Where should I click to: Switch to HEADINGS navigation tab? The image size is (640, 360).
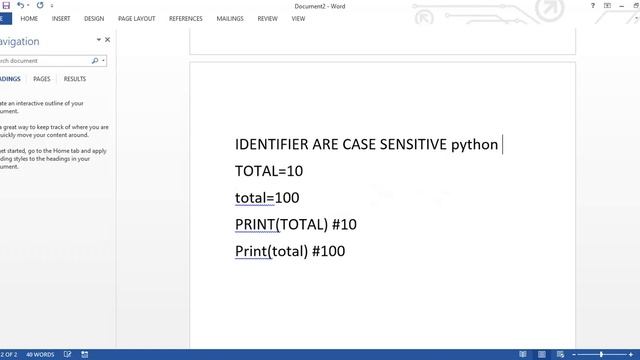[x=10, y=79]
